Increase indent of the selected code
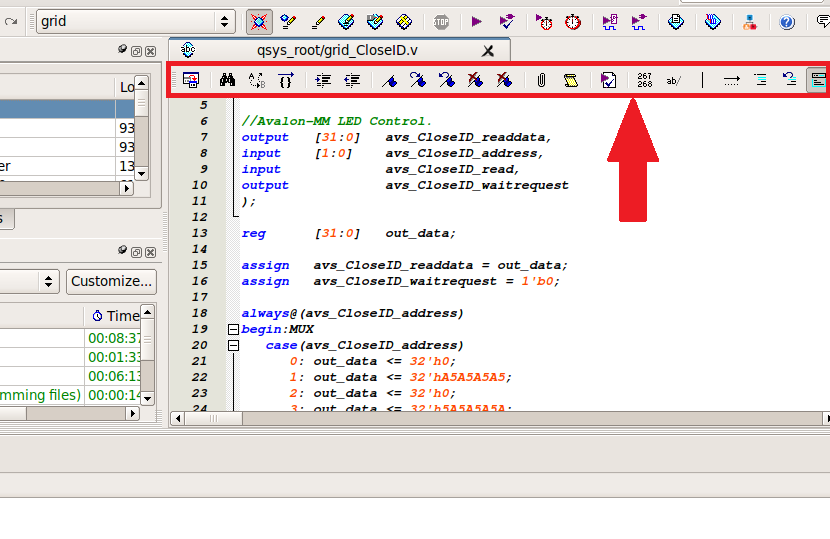 pos(323,80)
